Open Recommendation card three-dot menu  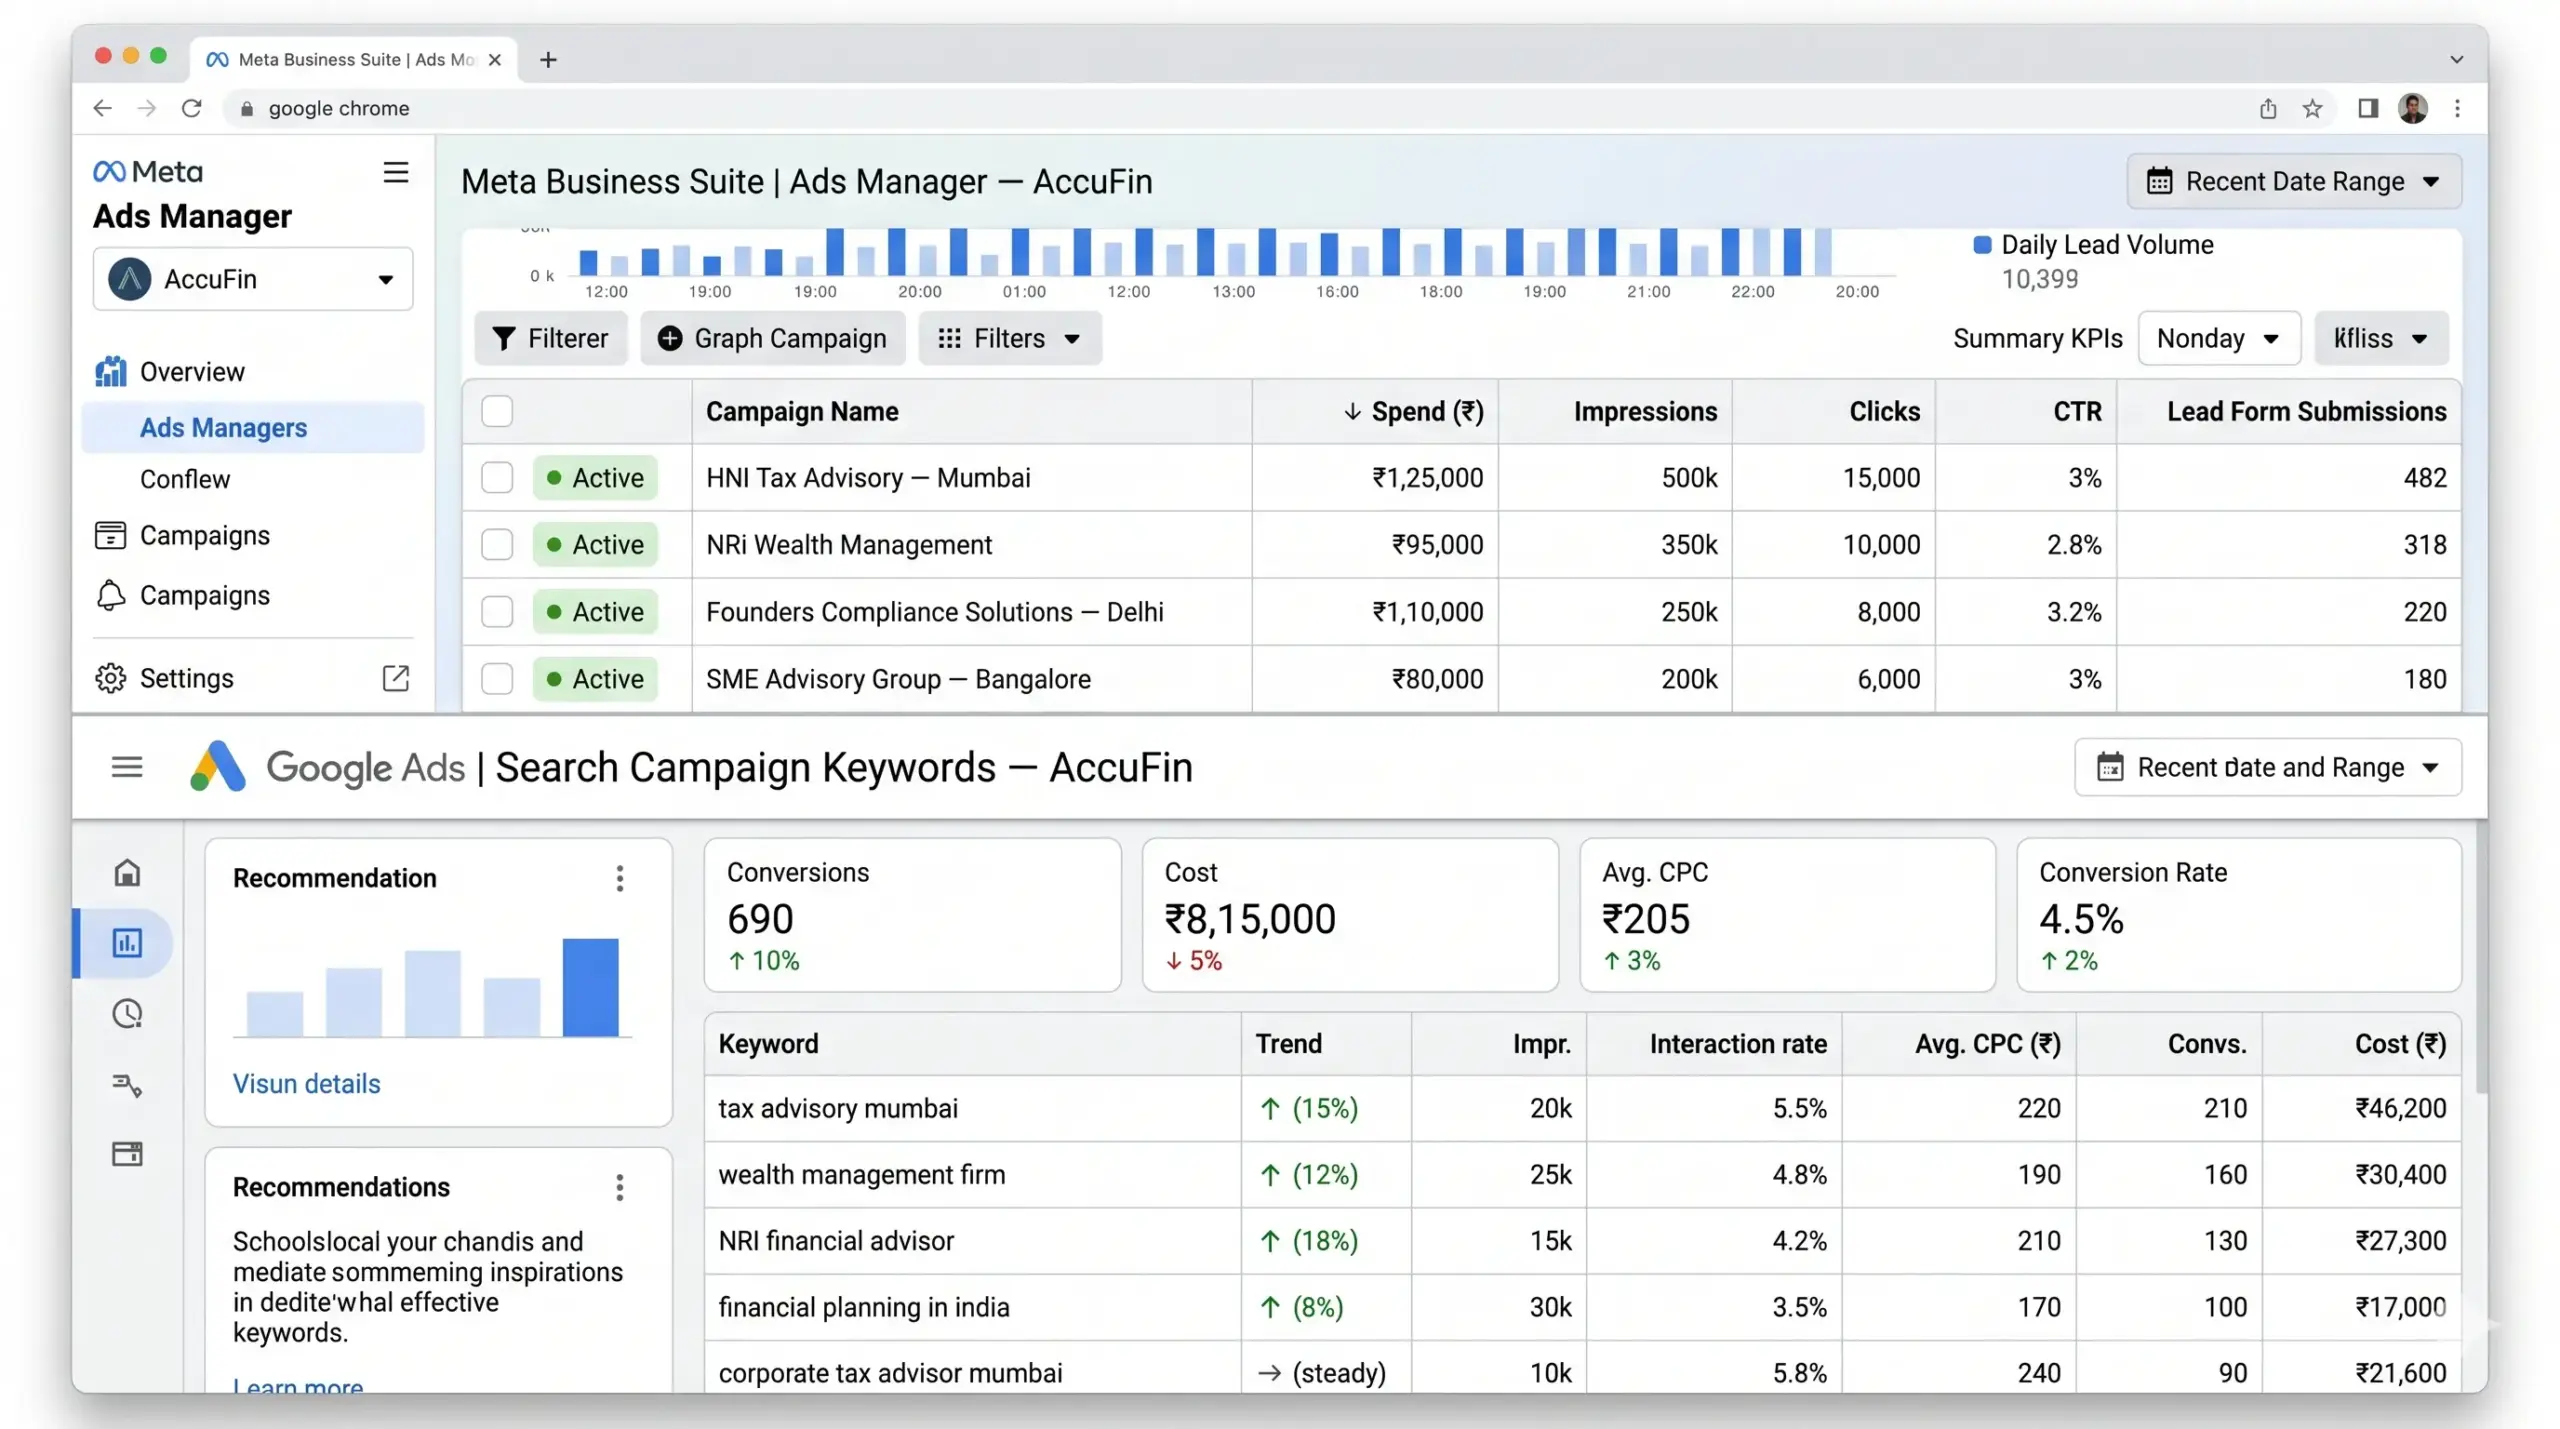point(620,878)
